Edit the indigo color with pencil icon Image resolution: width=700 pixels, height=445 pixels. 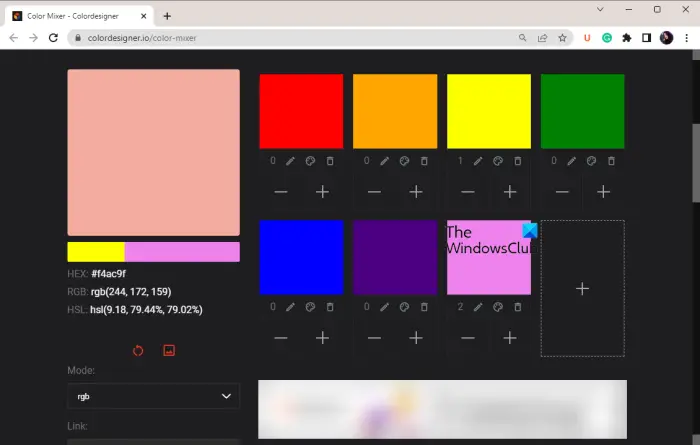click(384, 307)
